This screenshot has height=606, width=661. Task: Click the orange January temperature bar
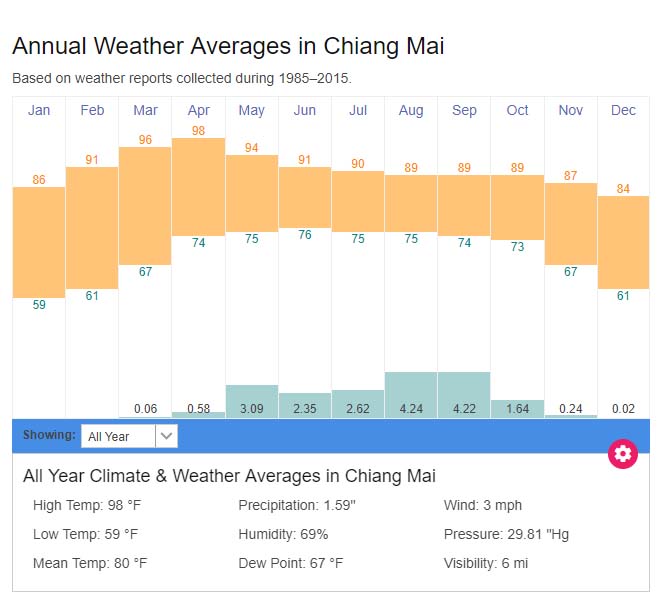pyautogui.click(x=39, y=242)
